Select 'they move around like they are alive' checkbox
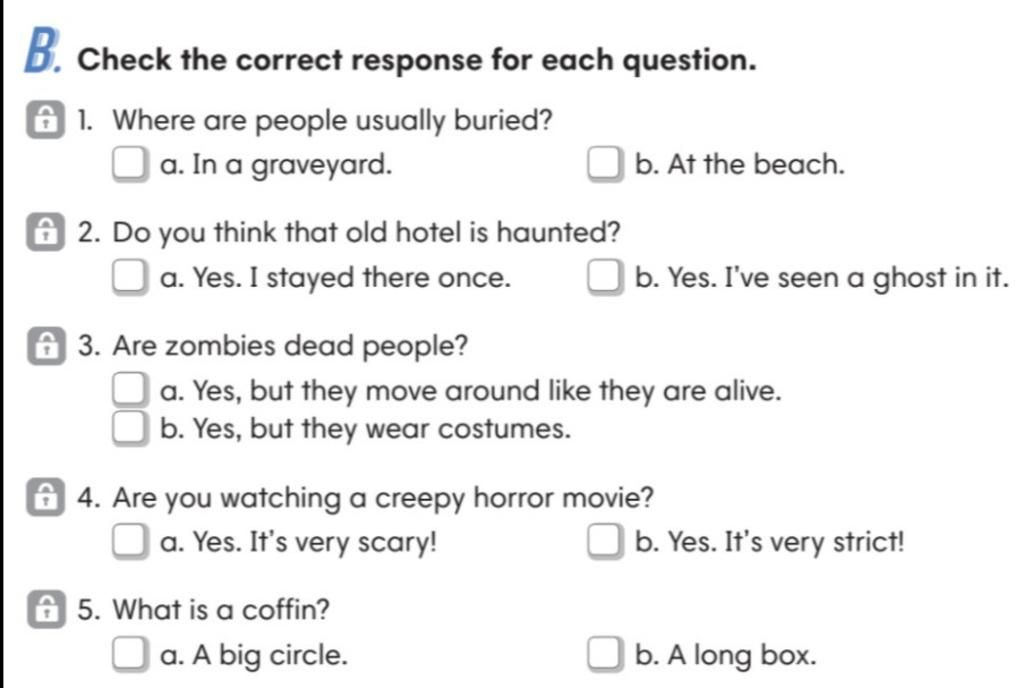 (129, 390)
